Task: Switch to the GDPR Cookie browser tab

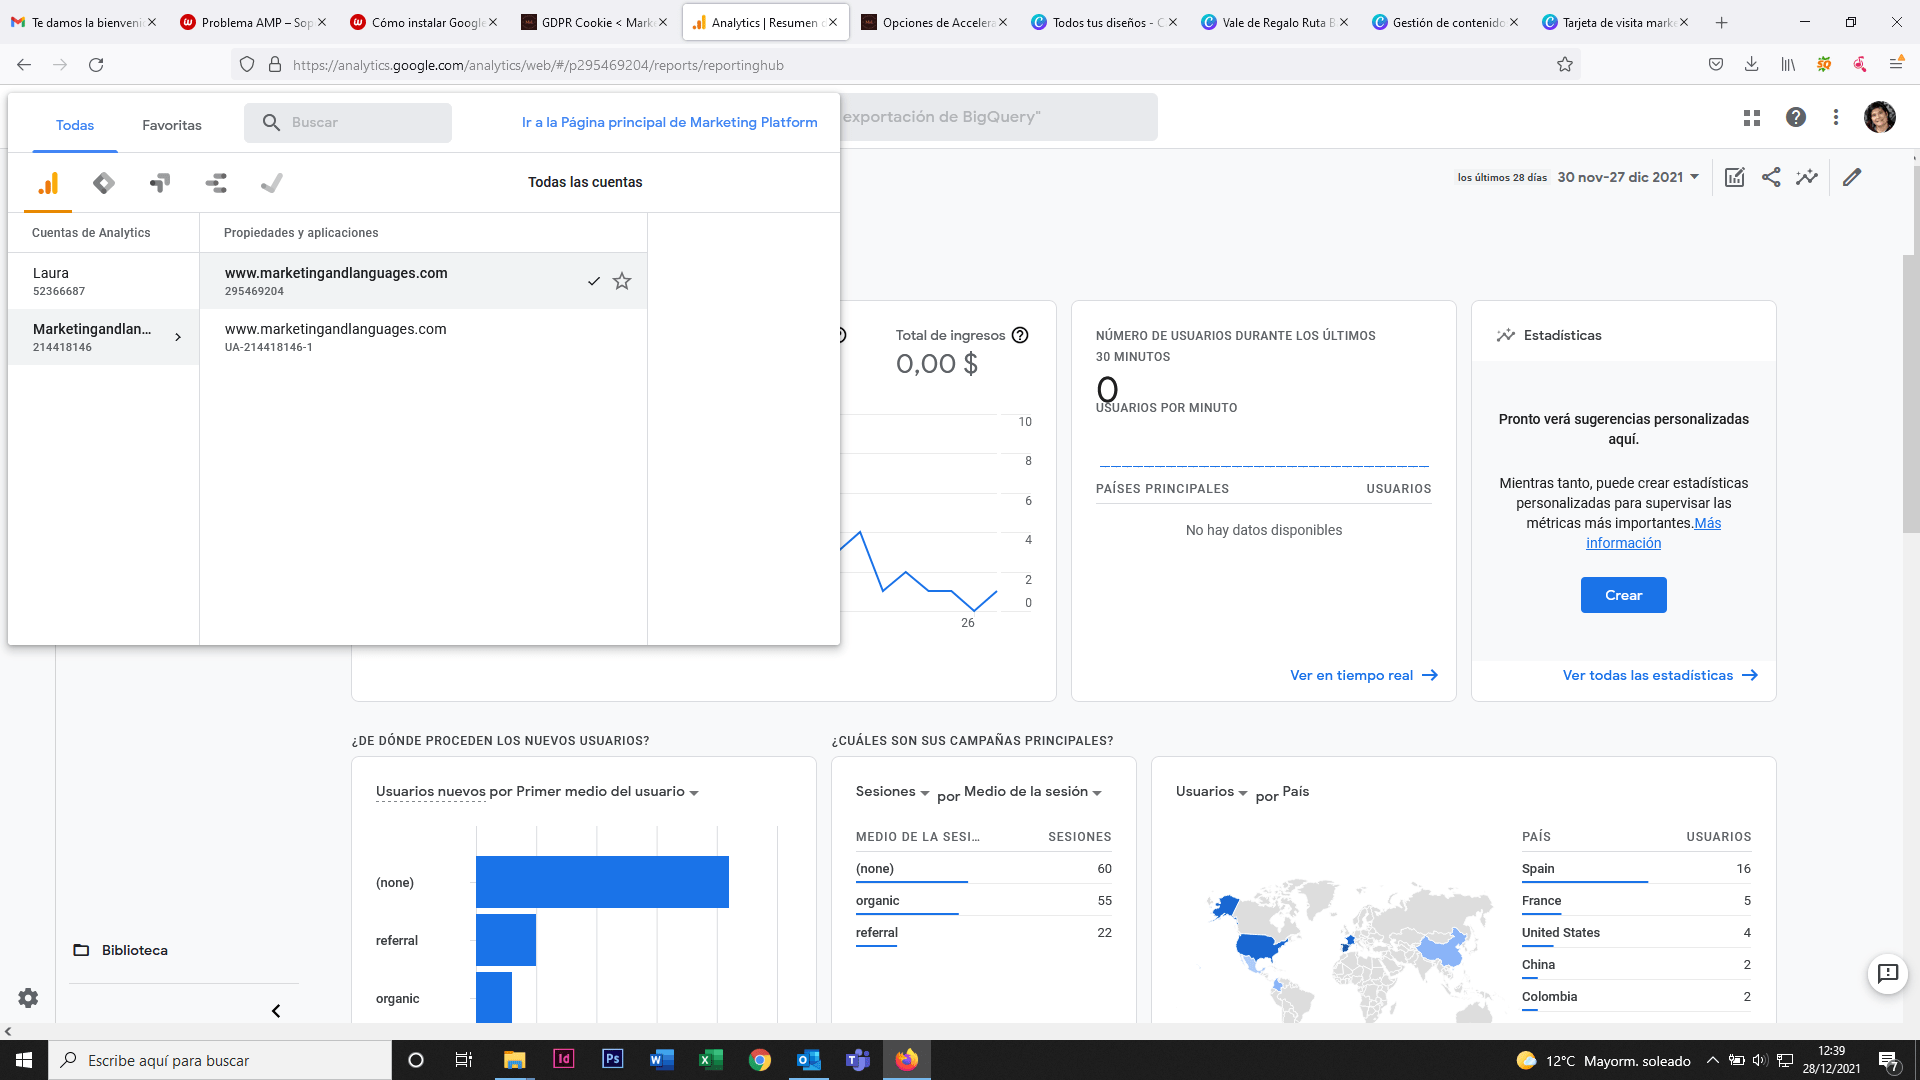Action: pyautogui.click(x=596, y=22)
